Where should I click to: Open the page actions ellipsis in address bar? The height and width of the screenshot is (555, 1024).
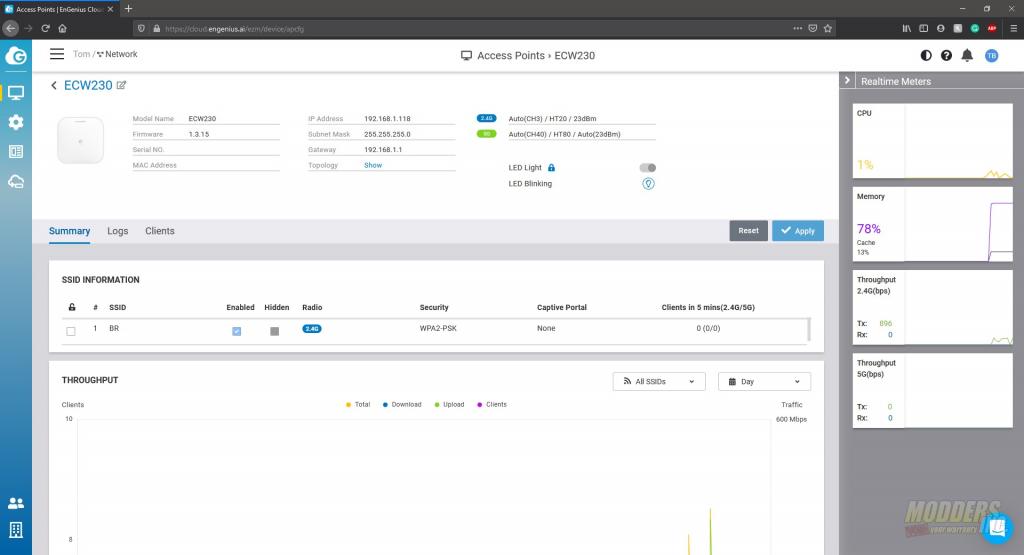tap(797, 28)
